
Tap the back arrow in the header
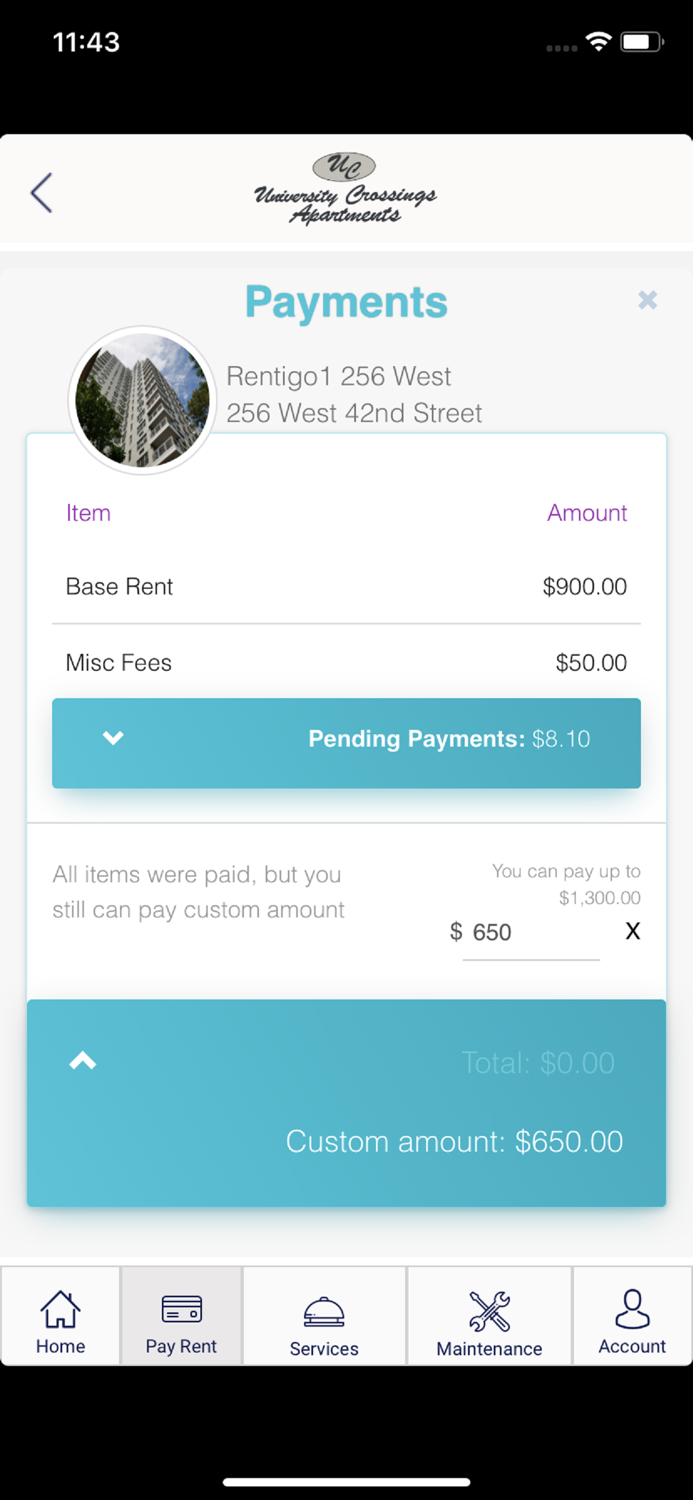[x=41, y=193]
